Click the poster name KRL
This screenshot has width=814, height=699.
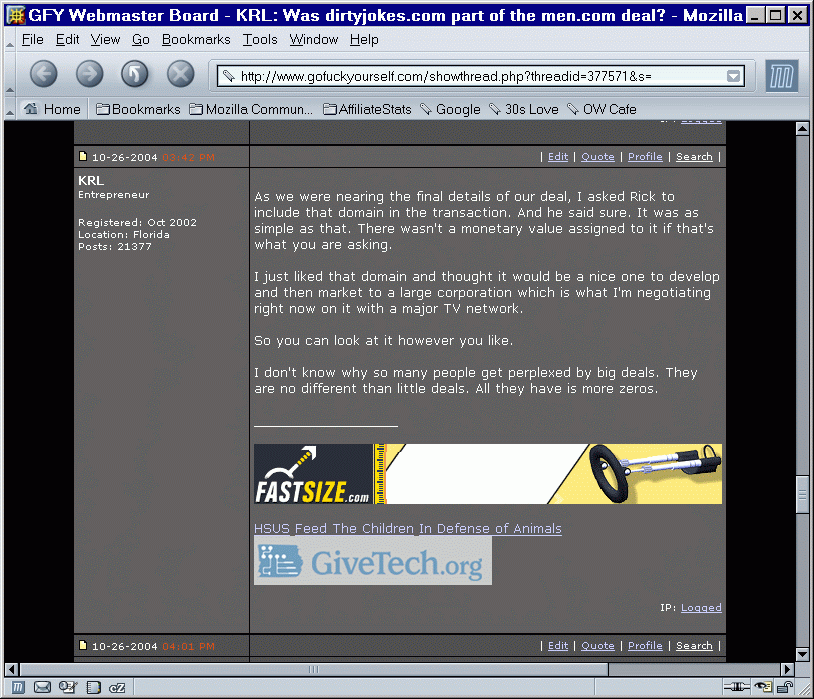[x=91, y=180]
